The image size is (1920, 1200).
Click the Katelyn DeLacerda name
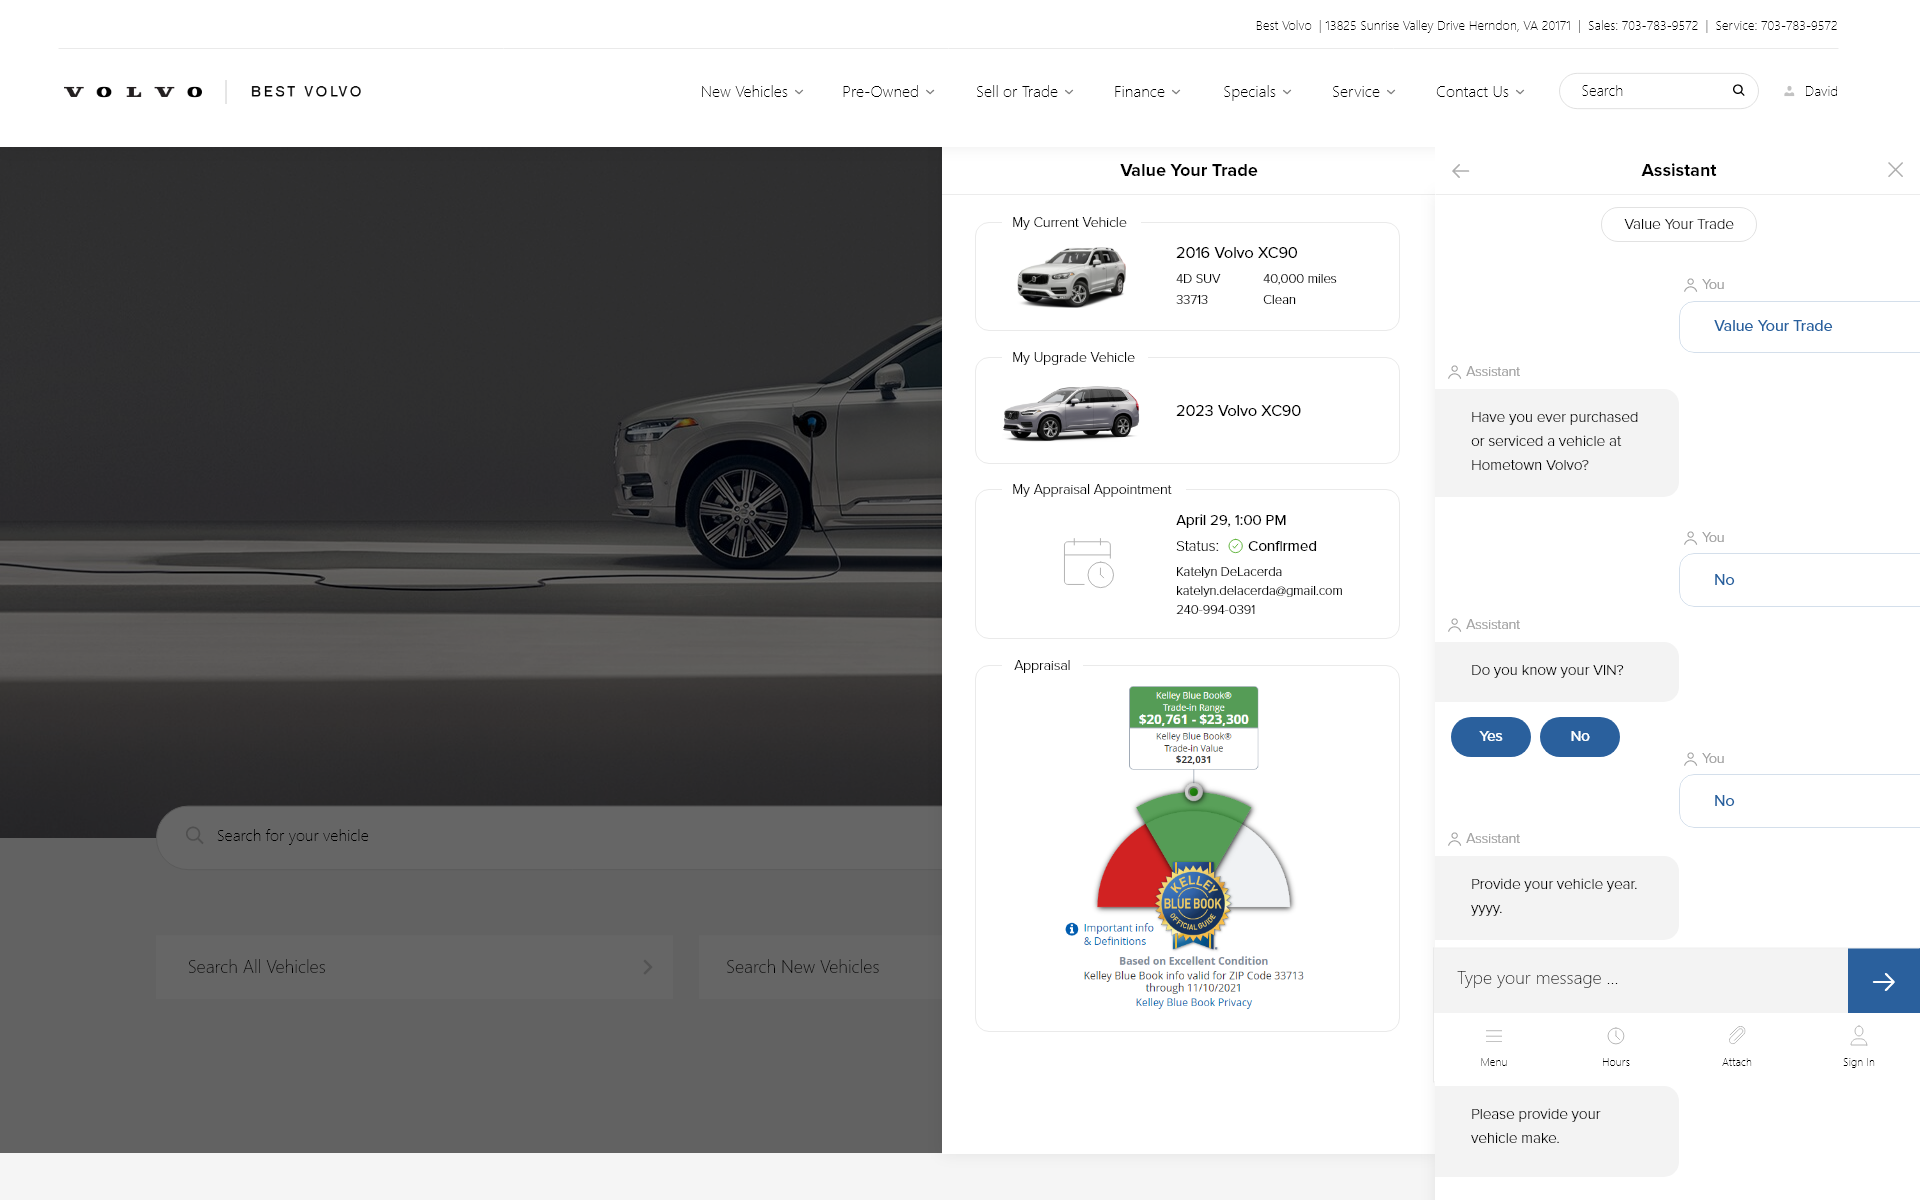coord(1228,572)
